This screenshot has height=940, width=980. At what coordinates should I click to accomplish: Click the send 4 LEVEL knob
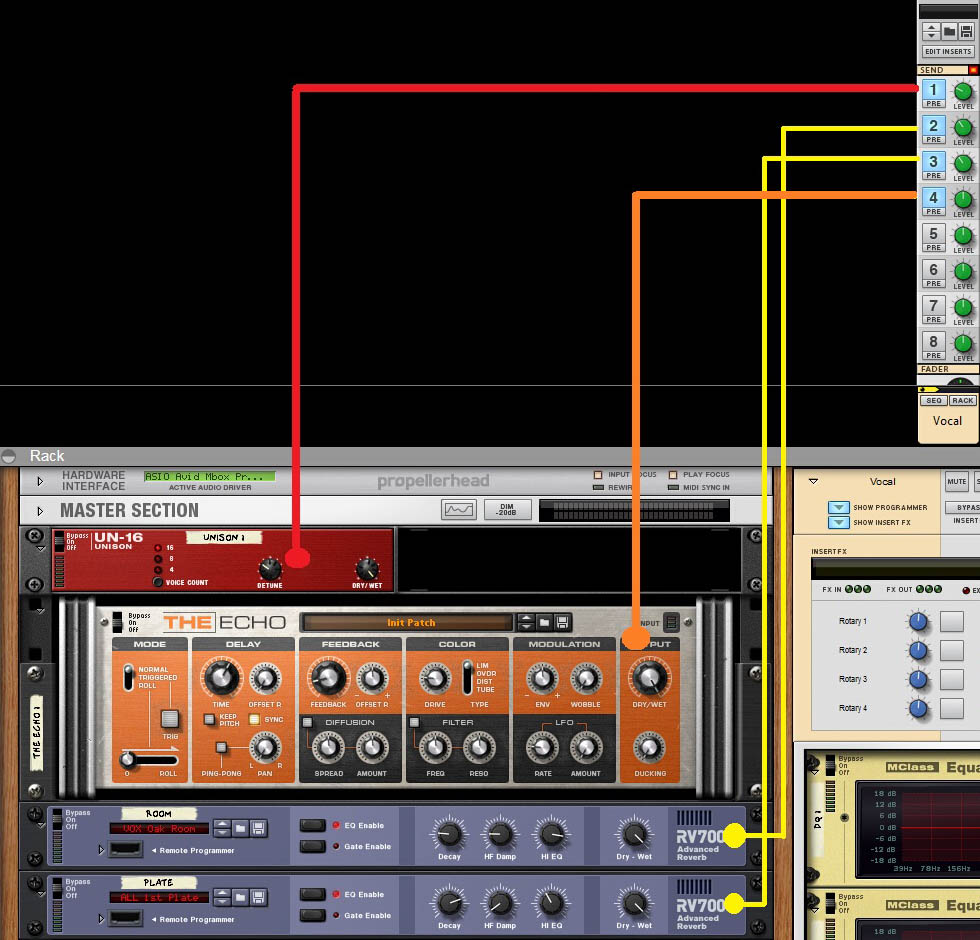tap(963, 199)
